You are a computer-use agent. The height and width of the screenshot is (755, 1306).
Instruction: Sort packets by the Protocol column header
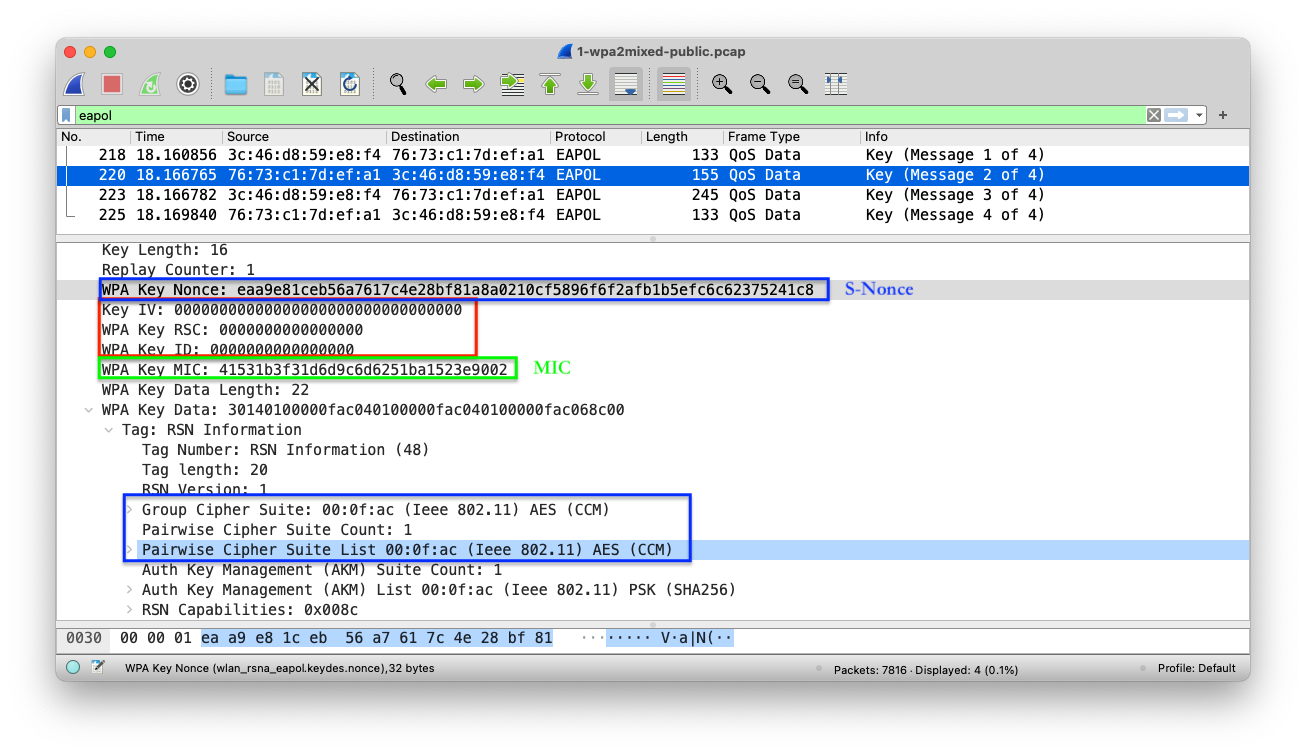[580, 137]
